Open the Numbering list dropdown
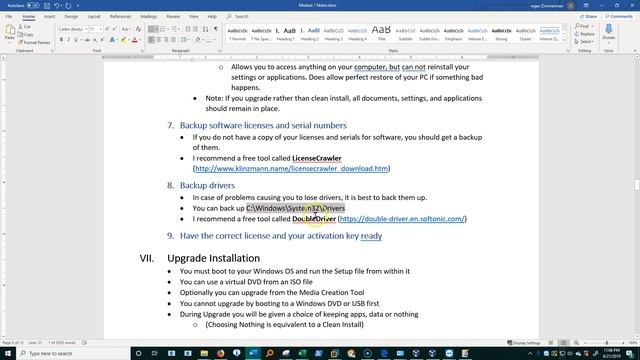The width and height of the screenshot is (640, 360). [167, 29]
